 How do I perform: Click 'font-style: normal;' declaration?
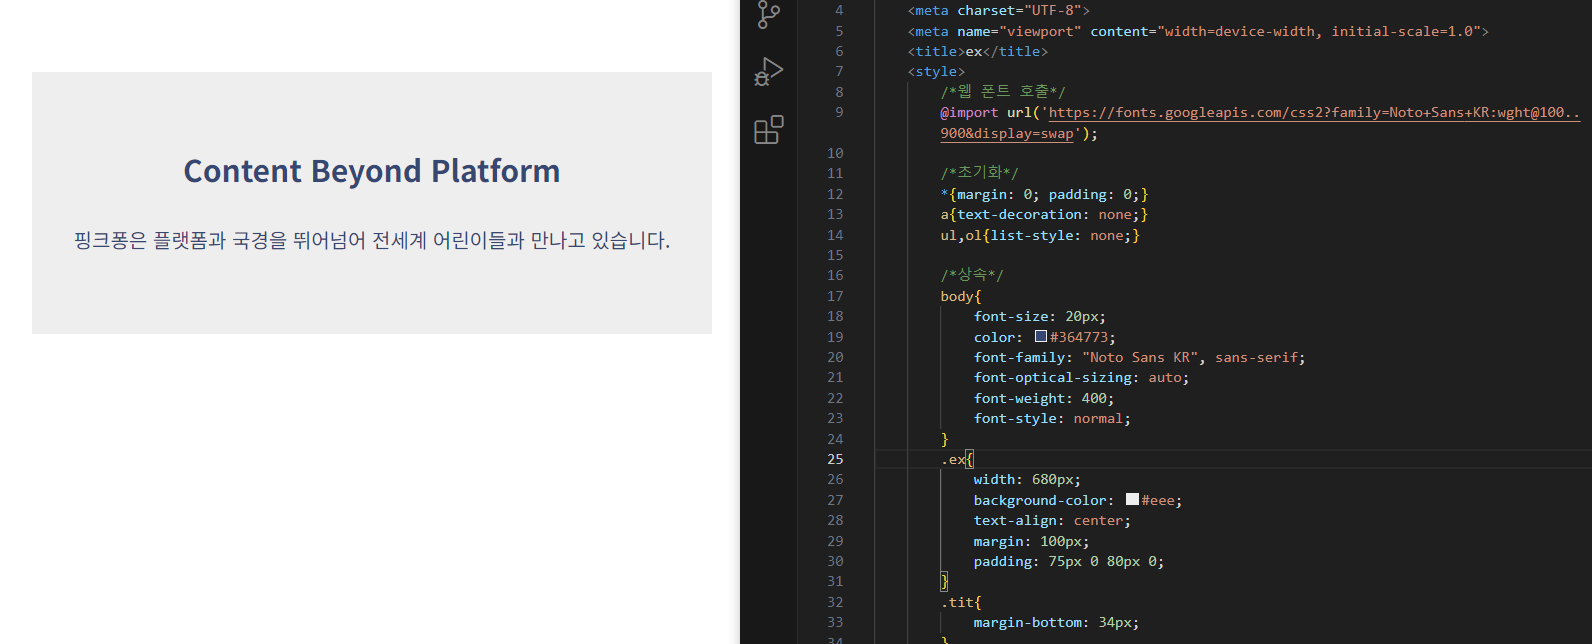pos(1052,418)
